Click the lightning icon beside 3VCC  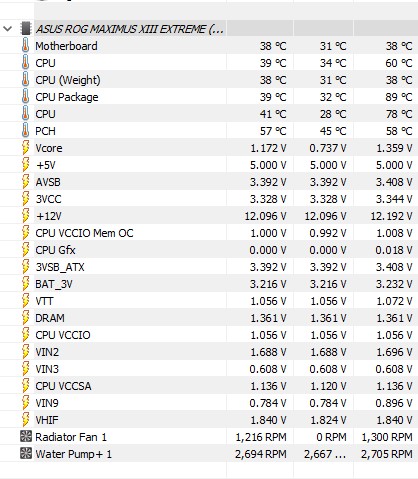point(25,199)
